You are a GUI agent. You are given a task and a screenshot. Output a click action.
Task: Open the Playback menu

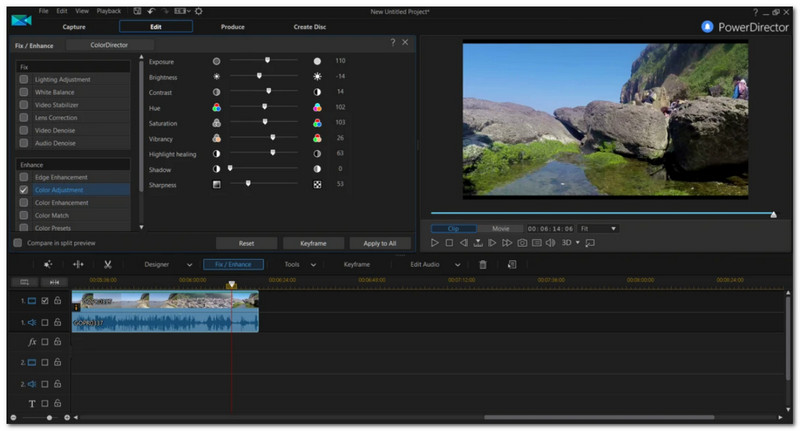pos(109,10)
